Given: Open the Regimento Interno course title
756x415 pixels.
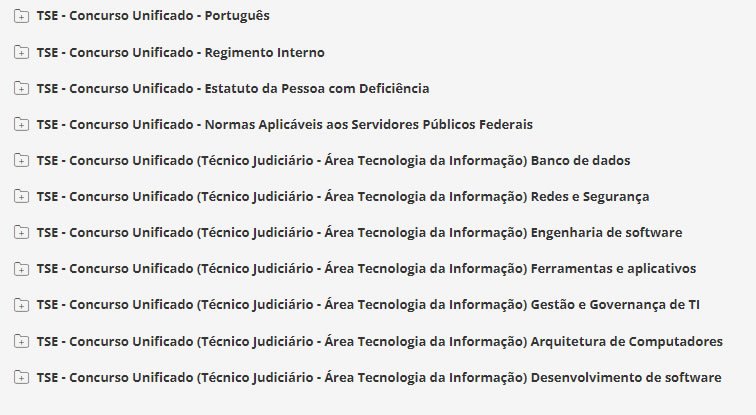Looking at the screenshot, I should [x=180, y=52].
